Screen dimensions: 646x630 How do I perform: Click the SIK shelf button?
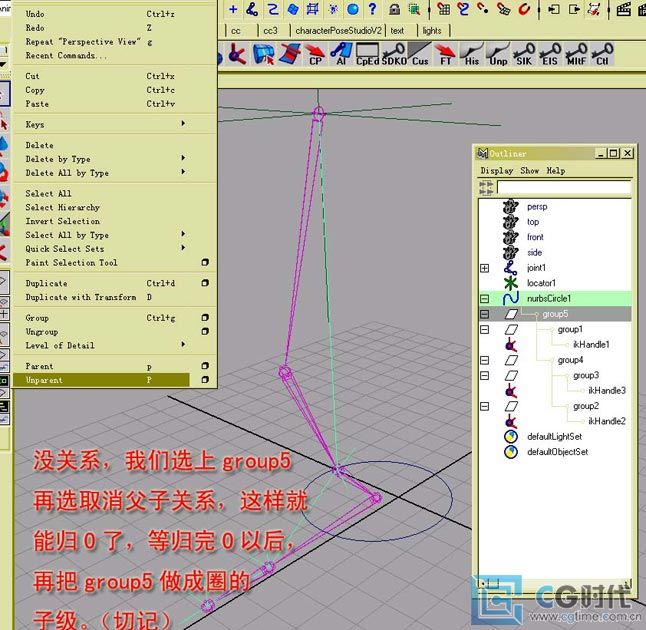click(x=524, y=54)
